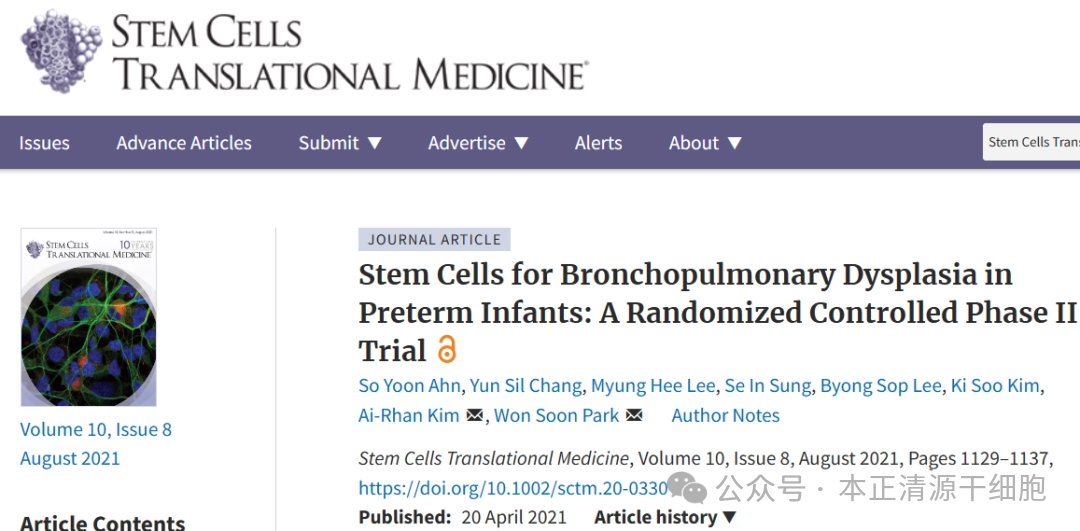Click the search input field
The height and width of the screenshot is (531, 1080).
[1032, 142]
